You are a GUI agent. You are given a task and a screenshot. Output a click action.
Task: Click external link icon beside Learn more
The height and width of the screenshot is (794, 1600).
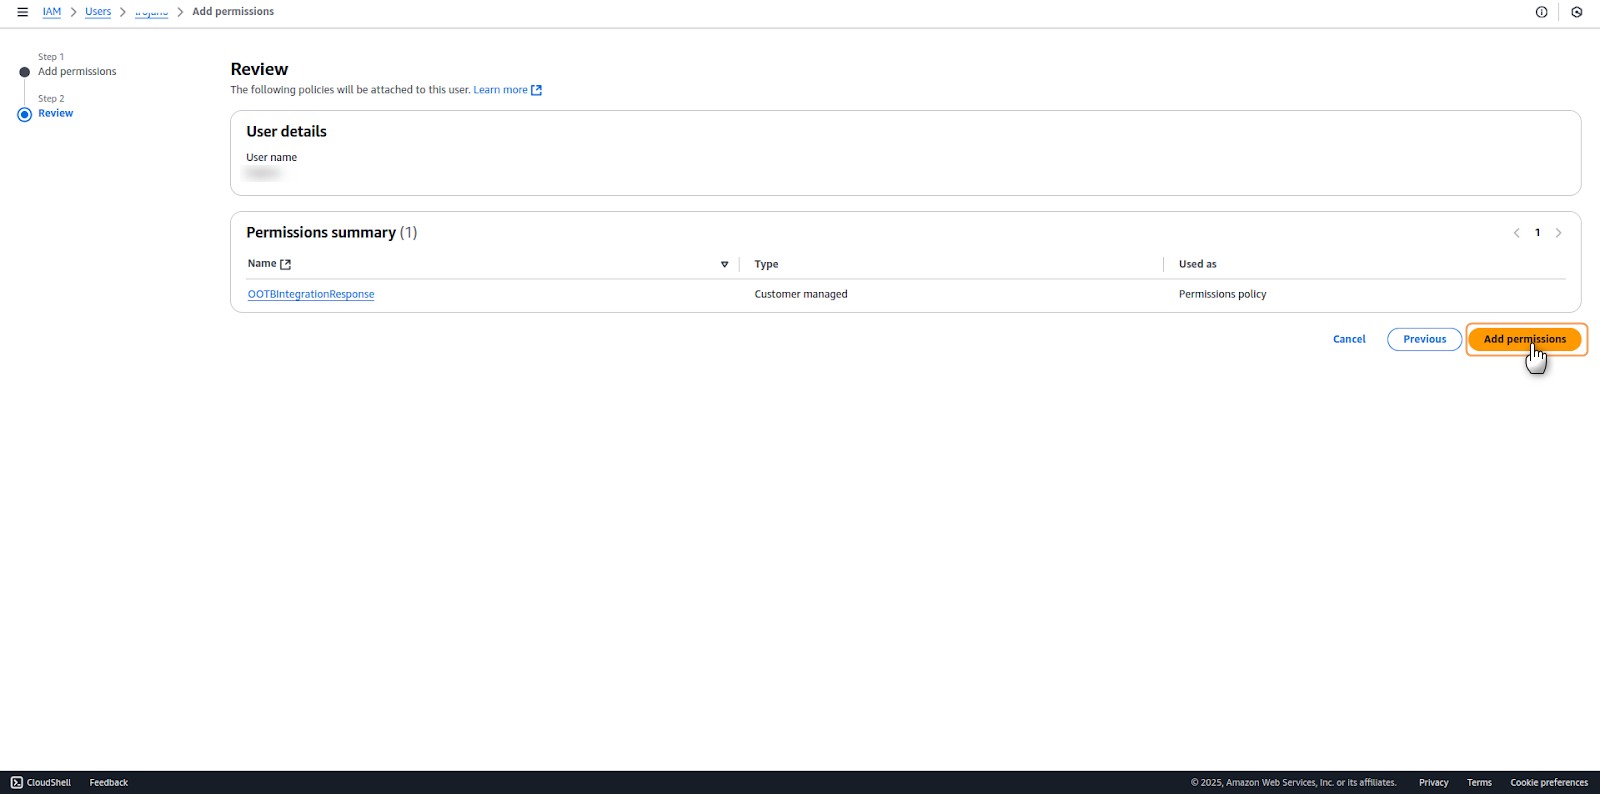(x=536, y=90)
